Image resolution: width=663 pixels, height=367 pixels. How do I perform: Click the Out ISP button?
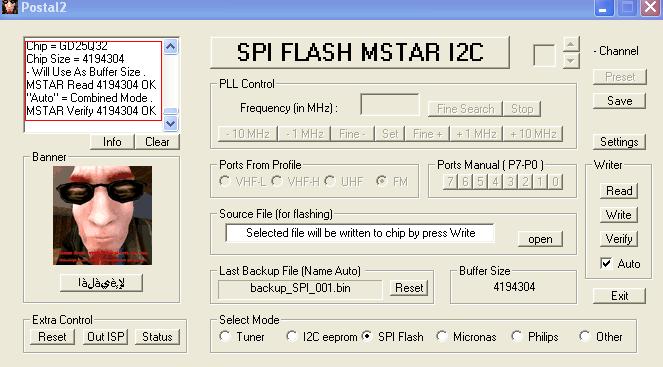(x=105, y=337)
